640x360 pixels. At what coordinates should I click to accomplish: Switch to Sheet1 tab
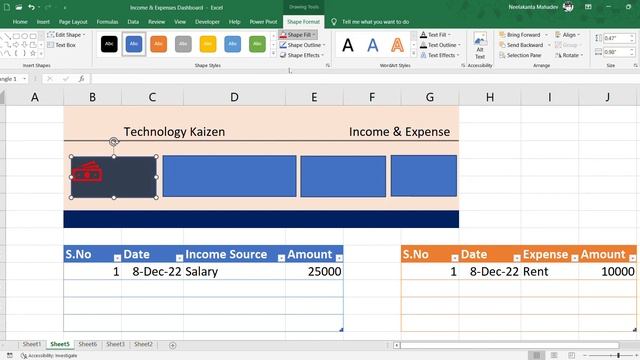(x=31, y=344)
